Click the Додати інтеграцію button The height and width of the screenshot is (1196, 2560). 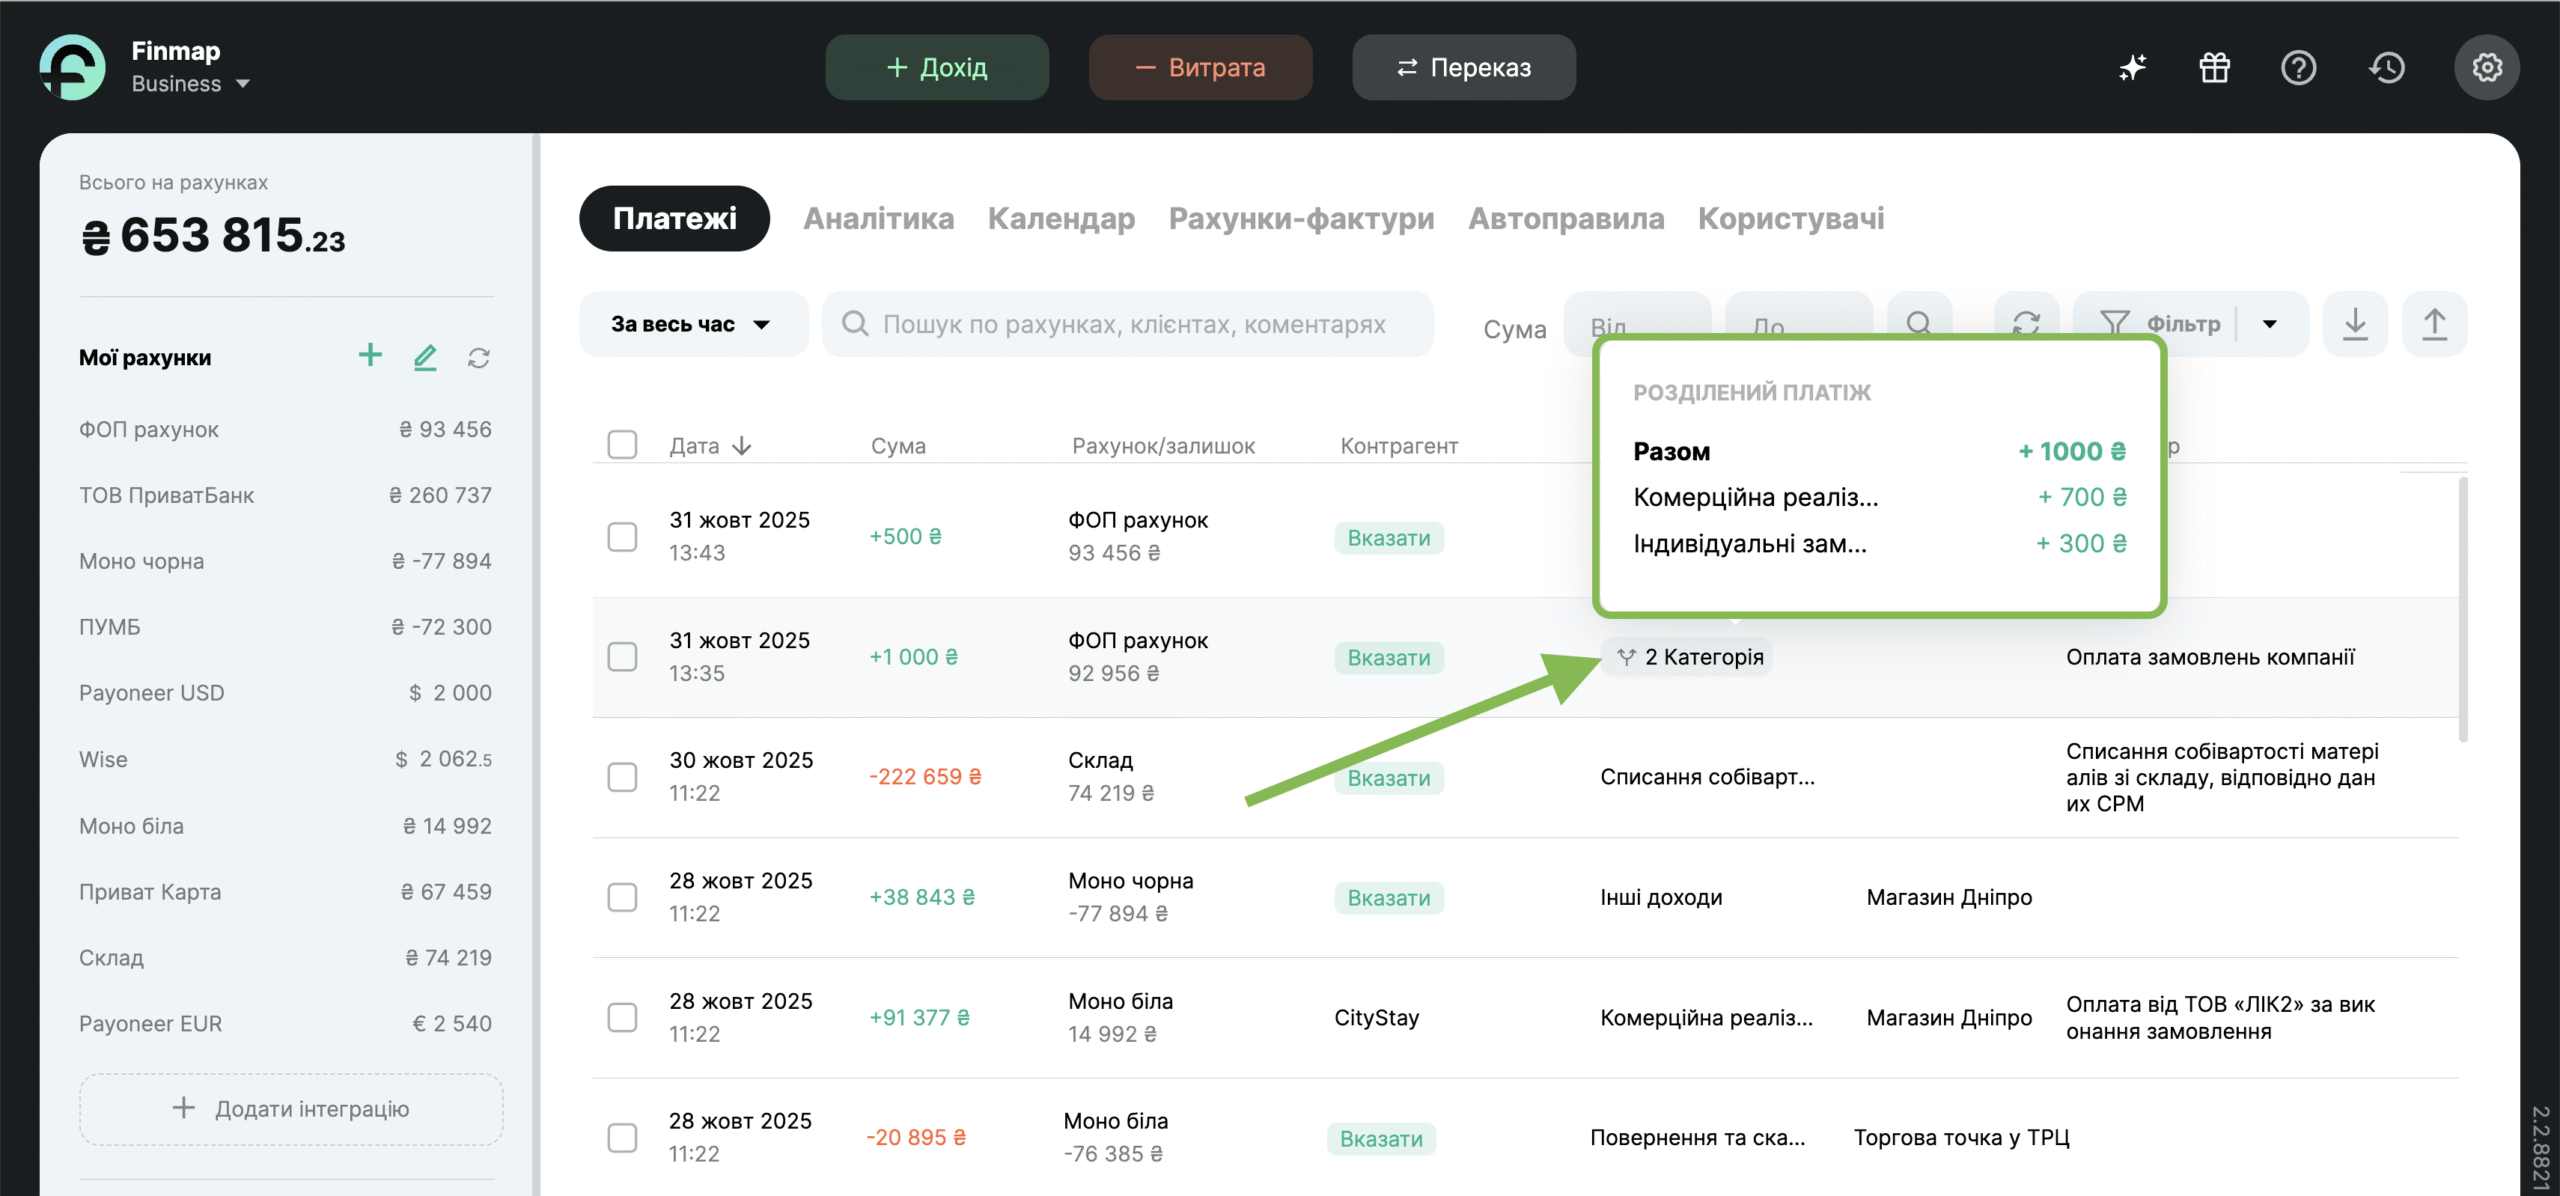(x=291, y=1109)
